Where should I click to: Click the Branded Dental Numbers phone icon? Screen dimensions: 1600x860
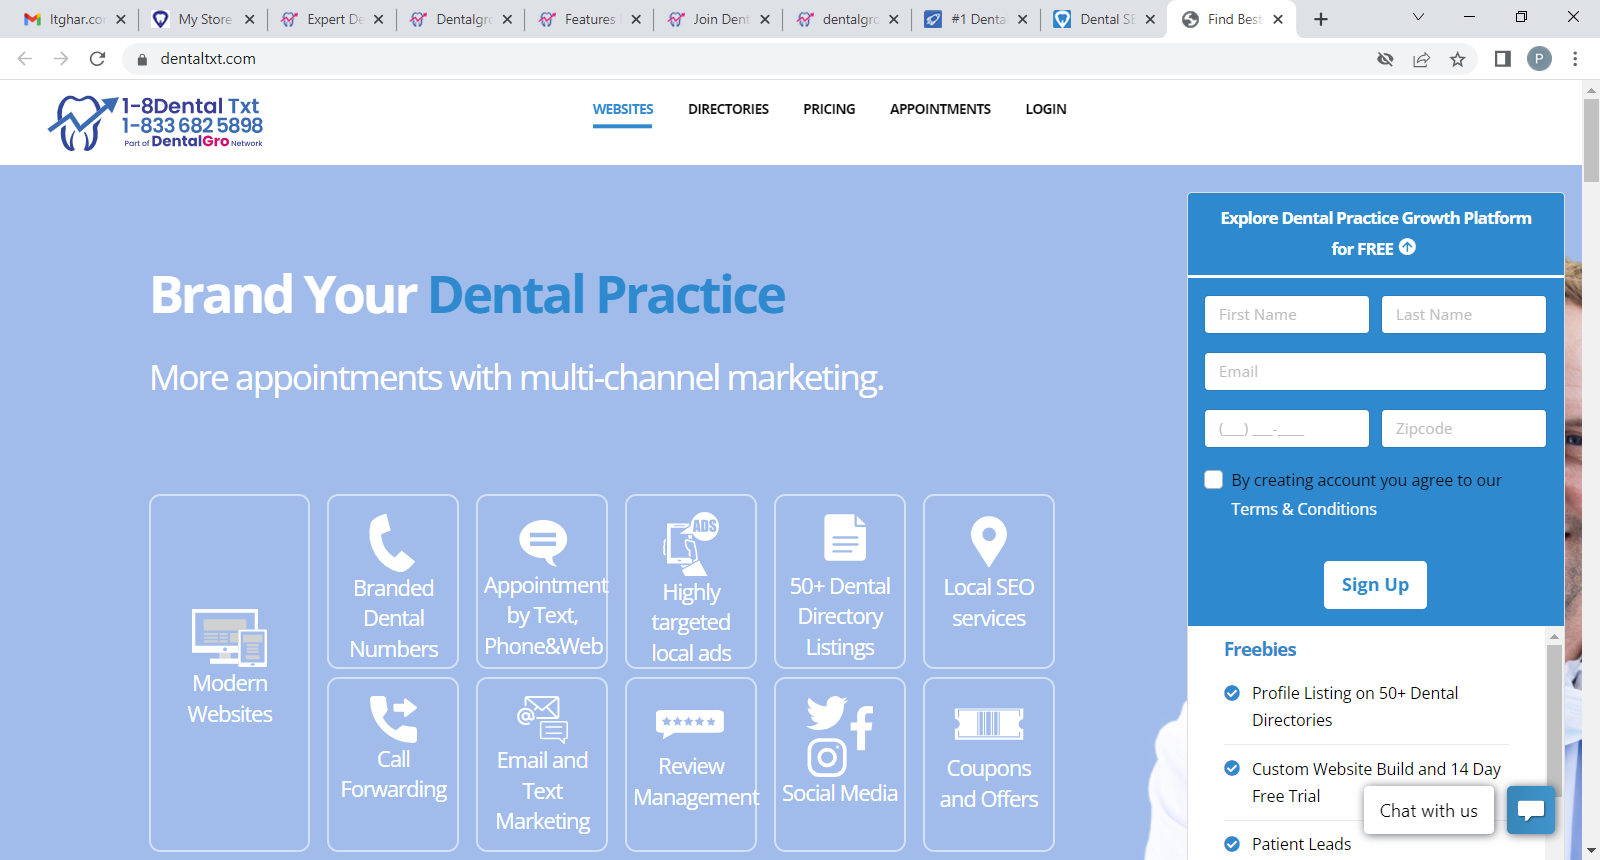pyautogui.click(x=391, y=543)
